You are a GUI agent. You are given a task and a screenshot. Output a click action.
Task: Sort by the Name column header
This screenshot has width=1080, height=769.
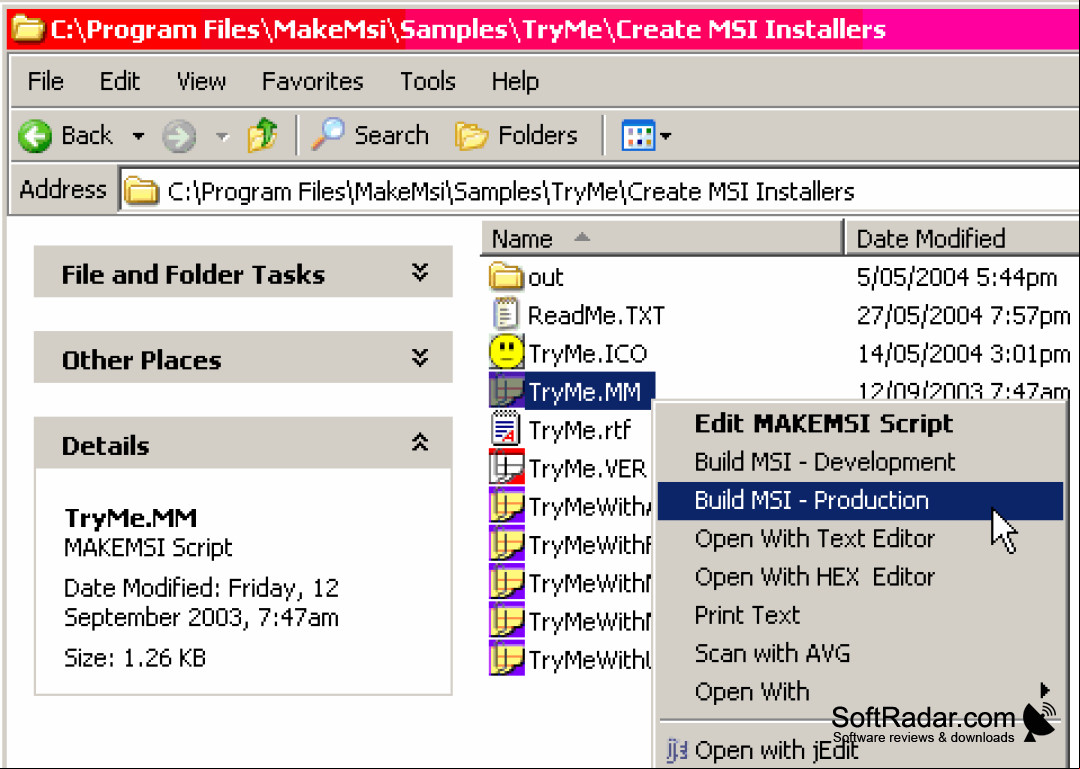coord(662,238)
